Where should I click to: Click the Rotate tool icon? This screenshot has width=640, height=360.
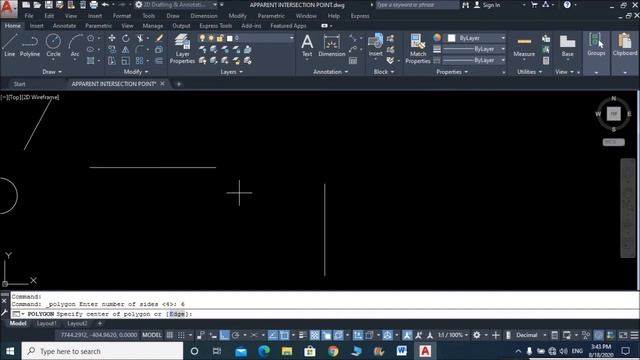(x=125, y=38)
